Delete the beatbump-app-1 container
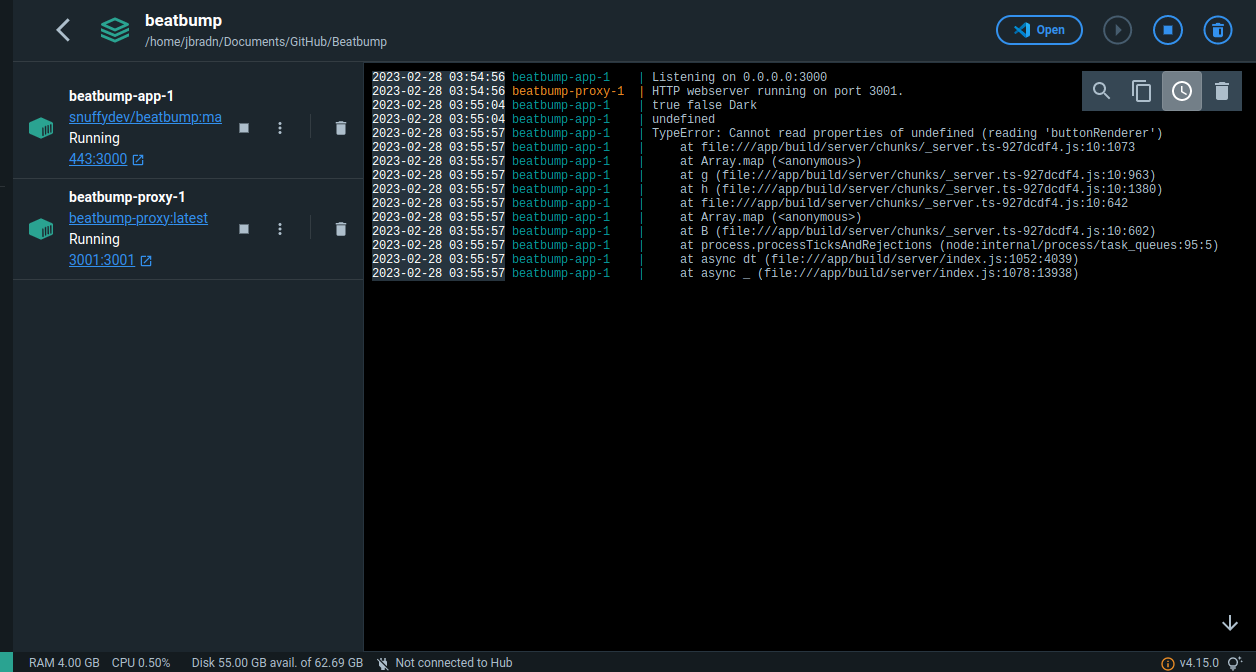Viewport: 1256px width, 672px height. pyautogui.click(x=340, y=128)
